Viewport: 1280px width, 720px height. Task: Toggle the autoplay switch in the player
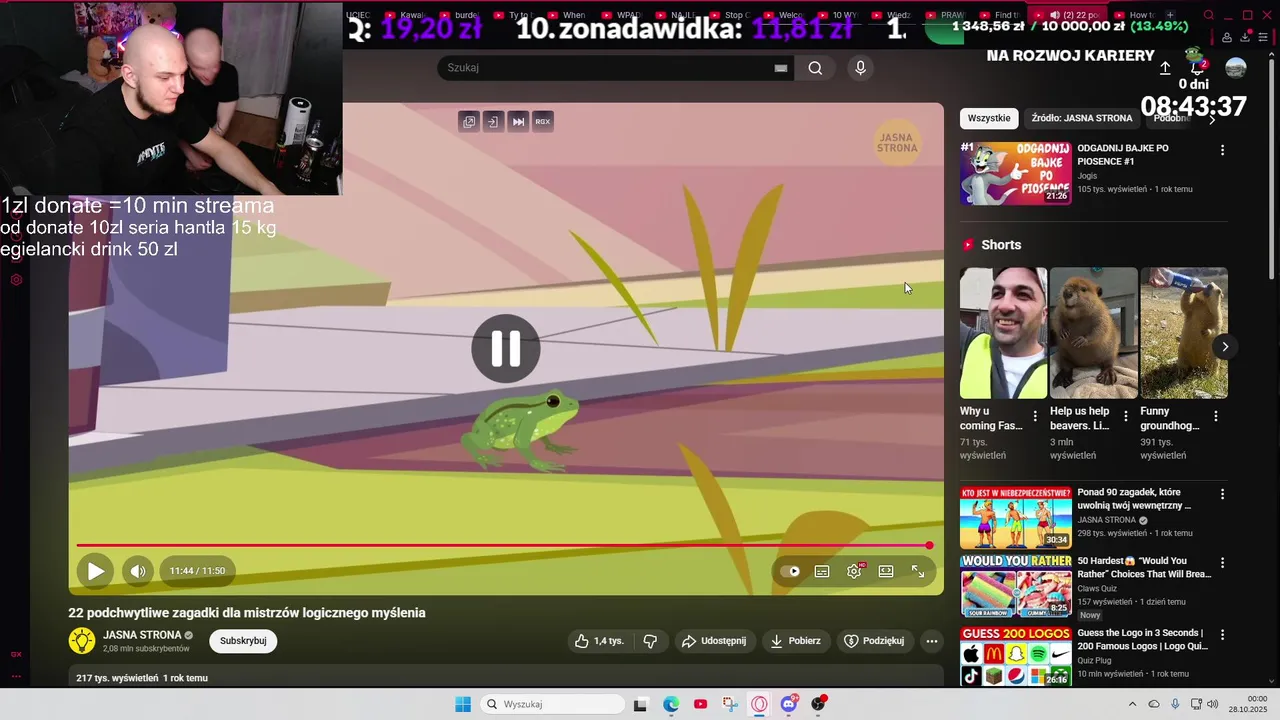pyautogui.click(x=790, y=571)
